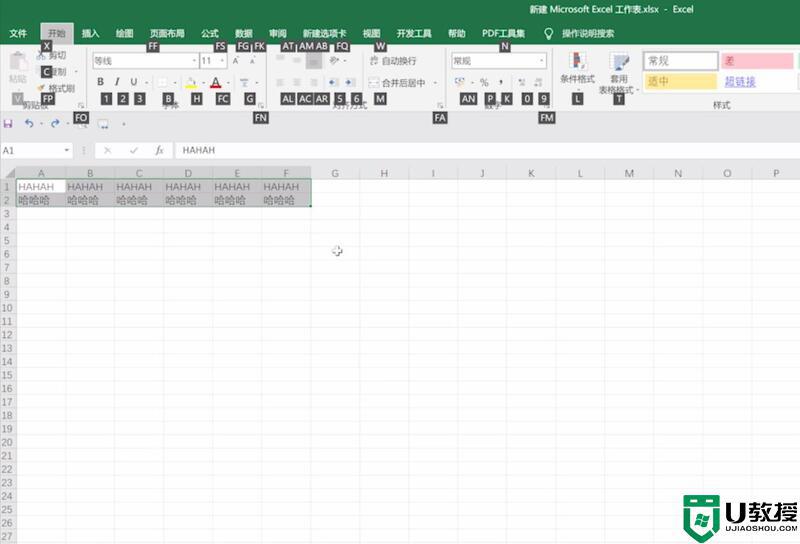Apply the 超链接 hyperlink cell style
Screen dimensions: 800x544
pyautogui.click(x=740, y=82)
